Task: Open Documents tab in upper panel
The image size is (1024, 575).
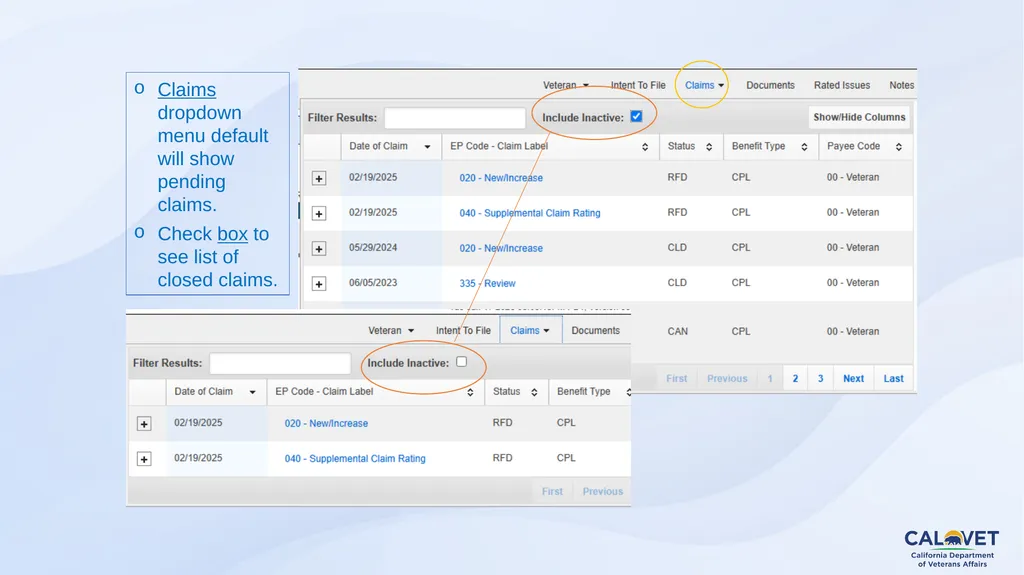Action: 770,85
